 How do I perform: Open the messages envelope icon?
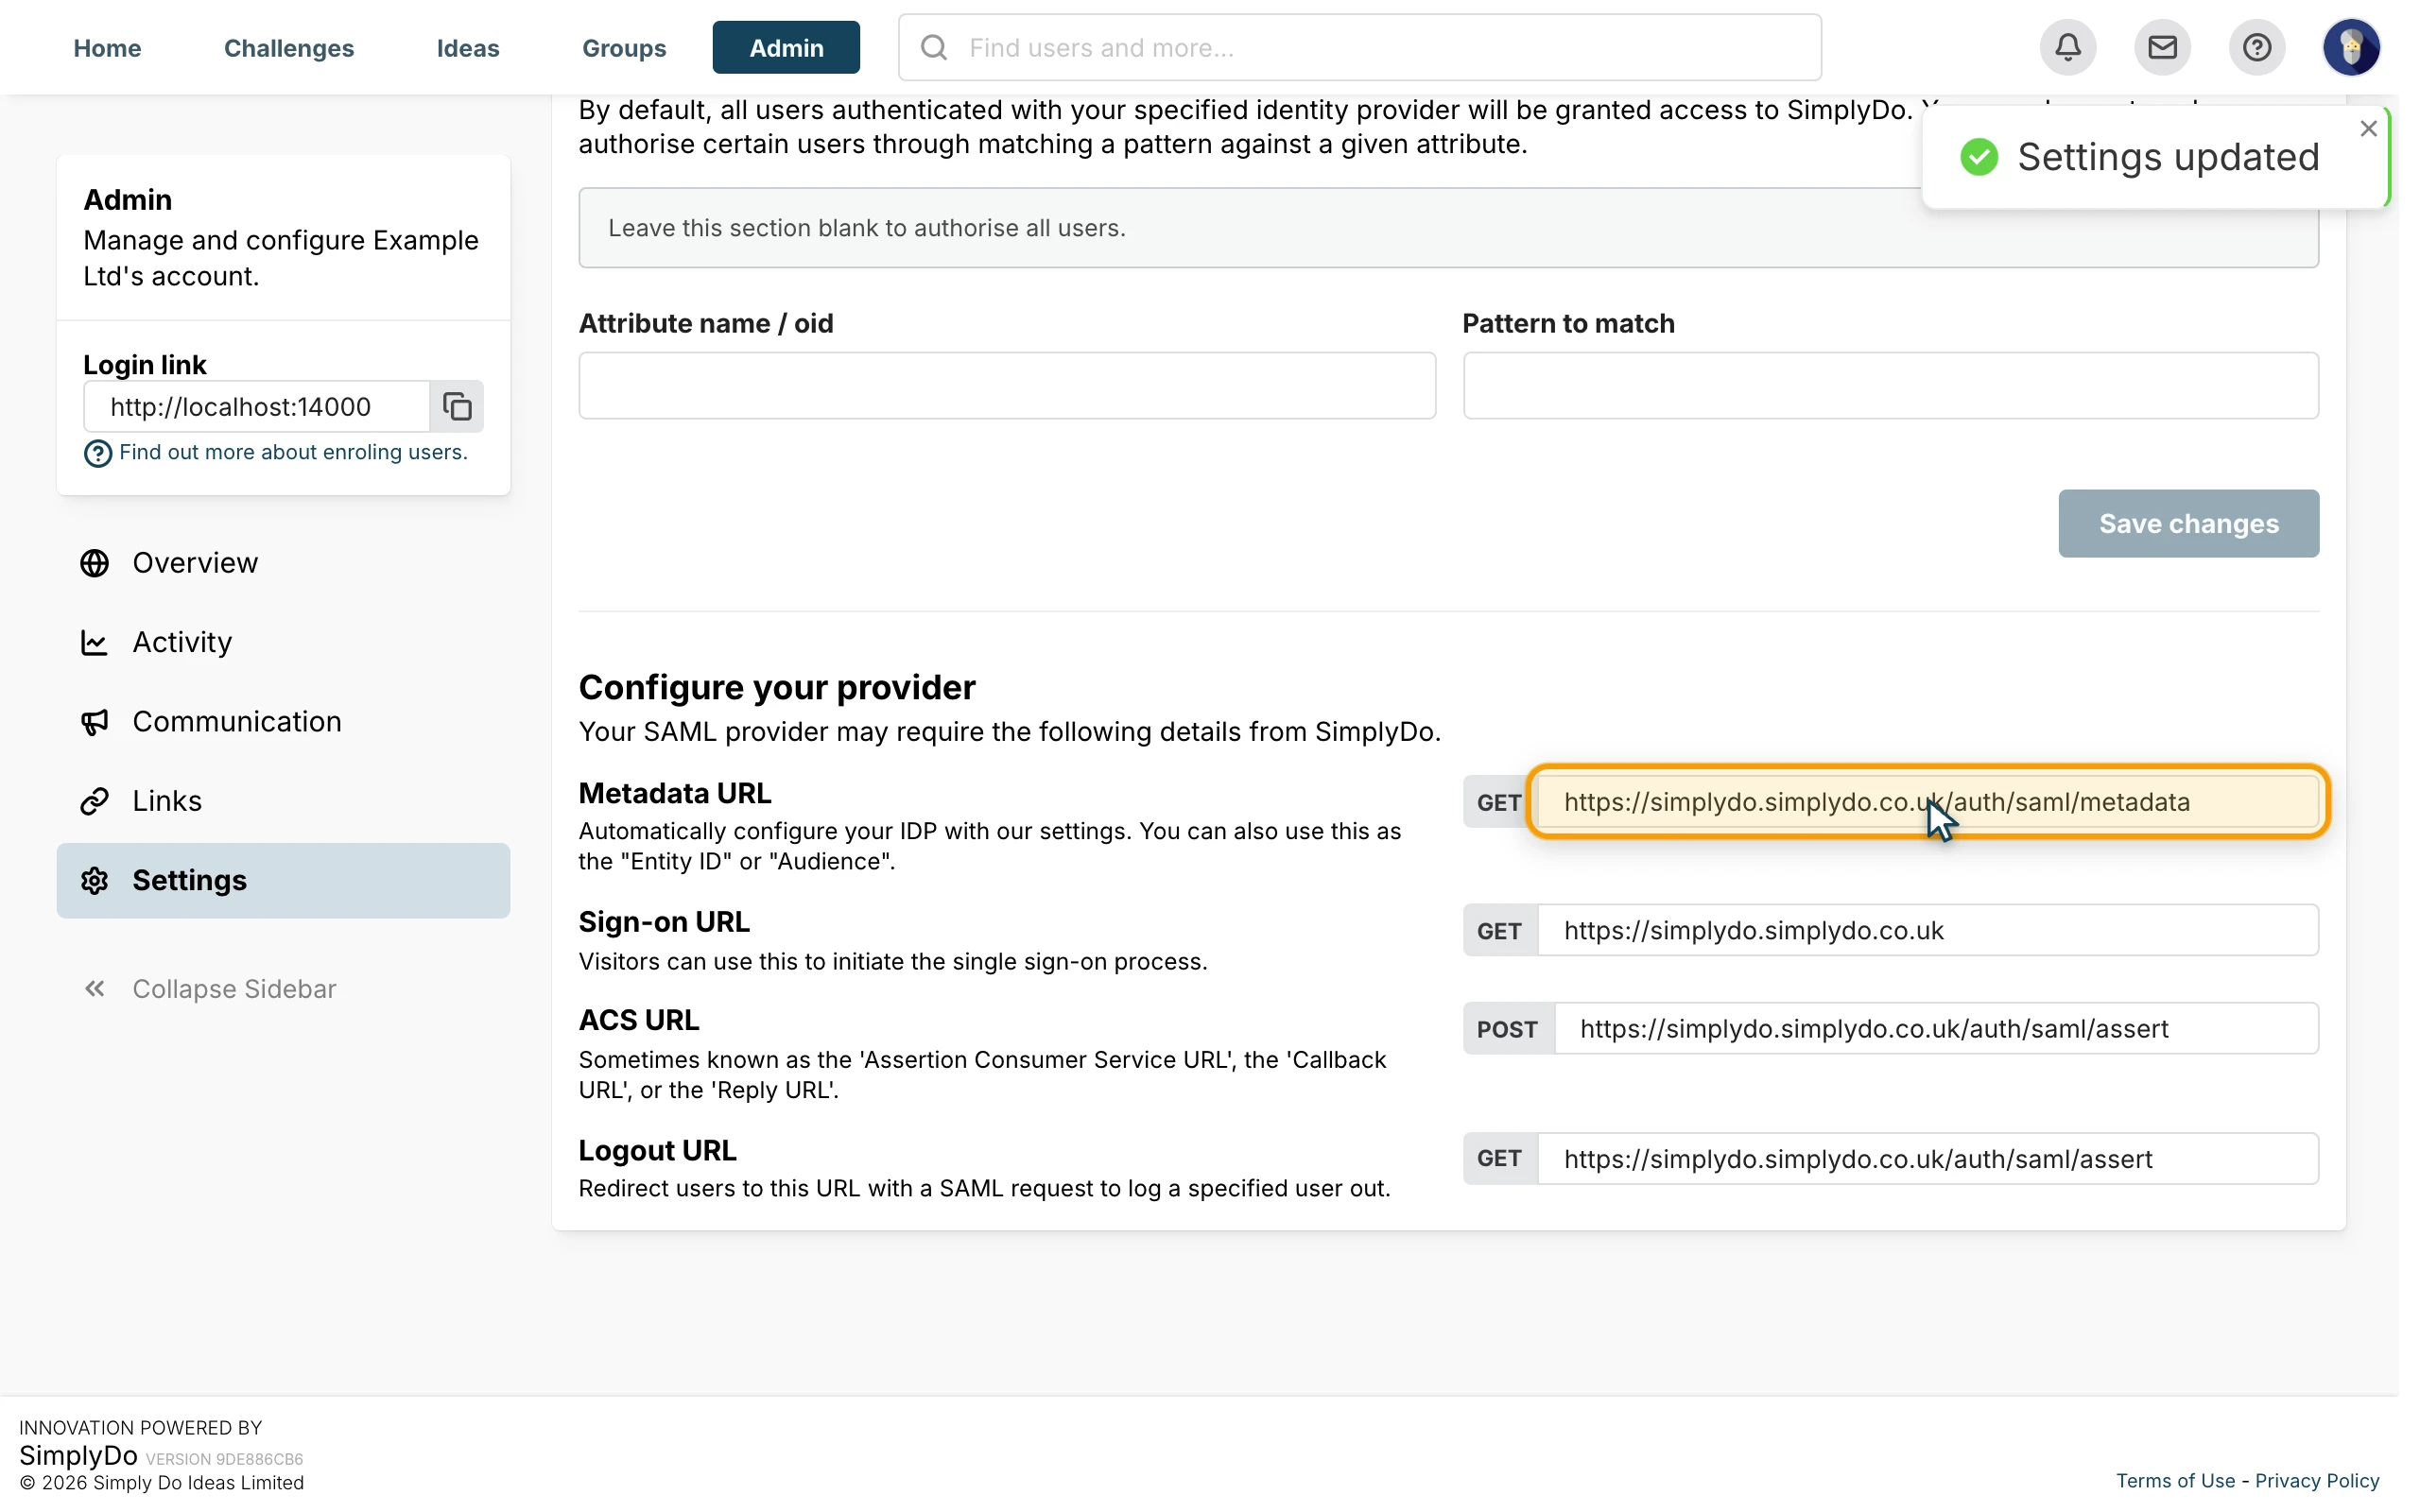2161,47
